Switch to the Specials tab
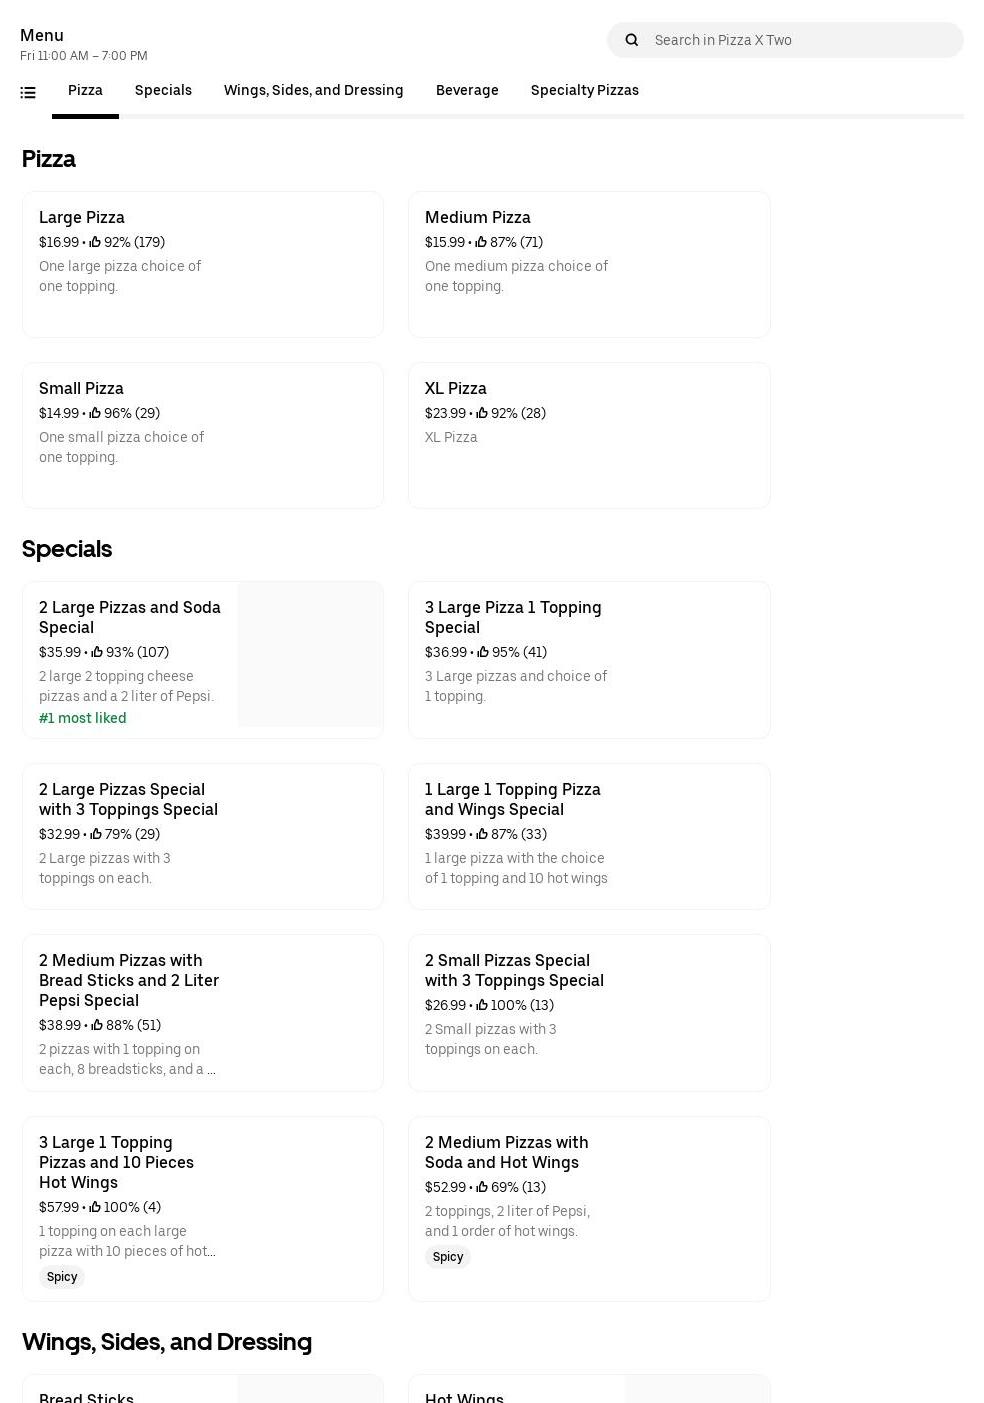 point(163,90)
